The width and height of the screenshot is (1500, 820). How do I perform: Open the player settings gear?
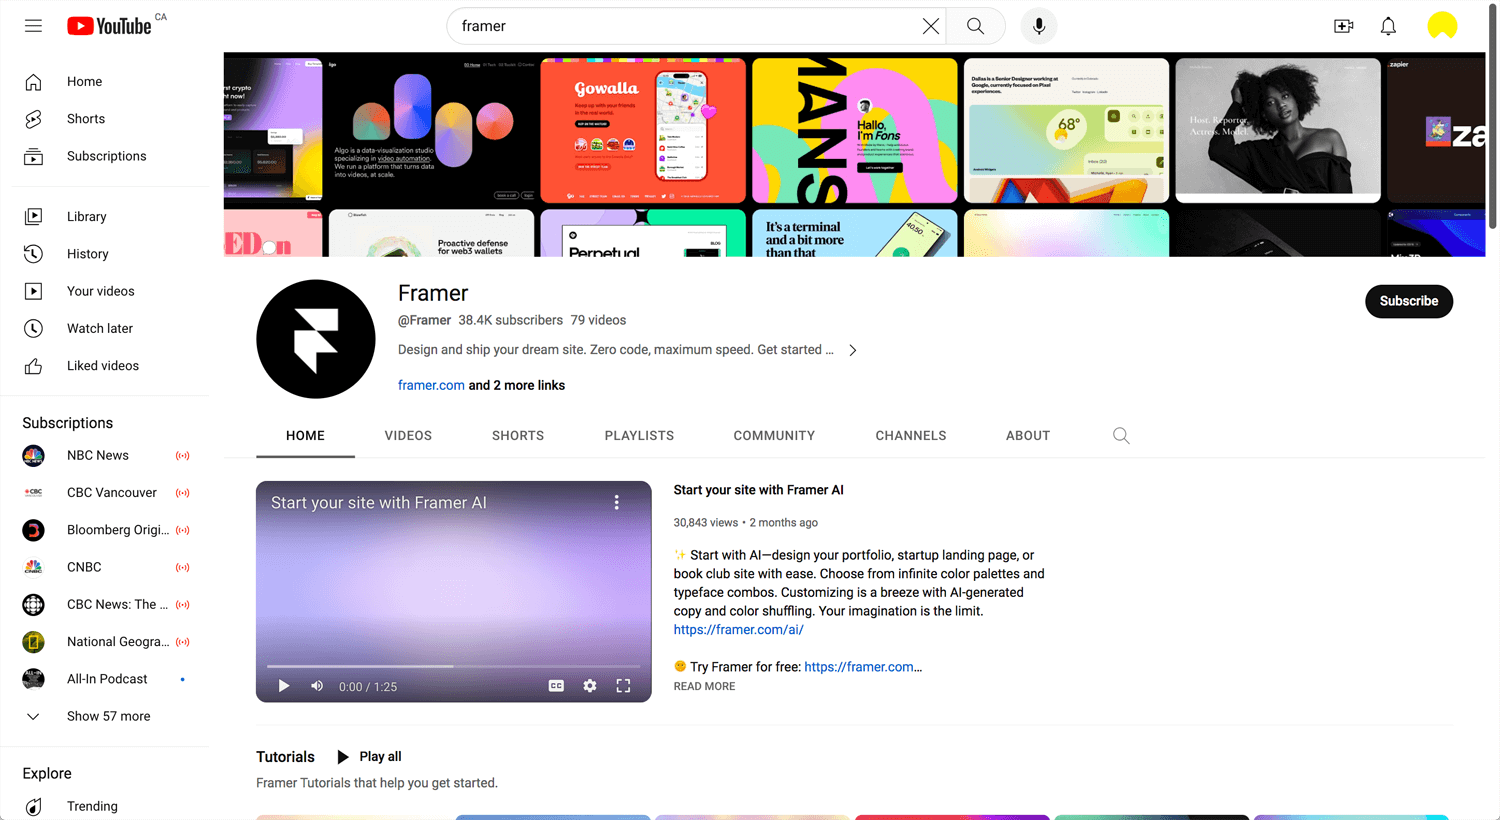point(590,686)
